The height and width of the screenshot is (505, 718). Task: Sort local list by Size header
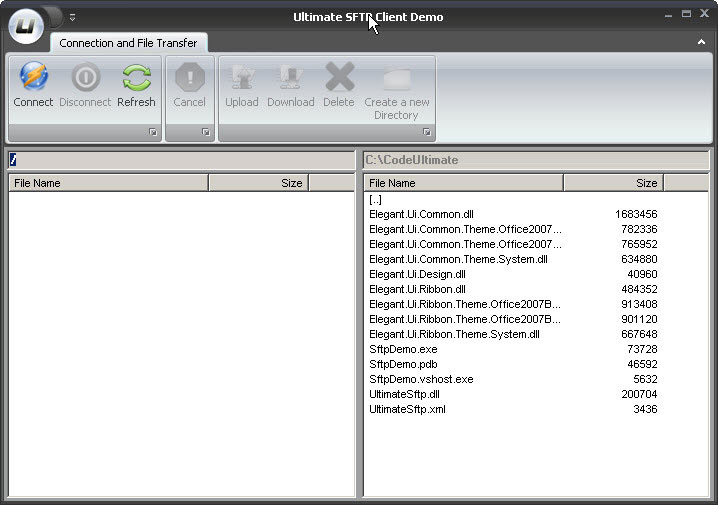(614, 183)
